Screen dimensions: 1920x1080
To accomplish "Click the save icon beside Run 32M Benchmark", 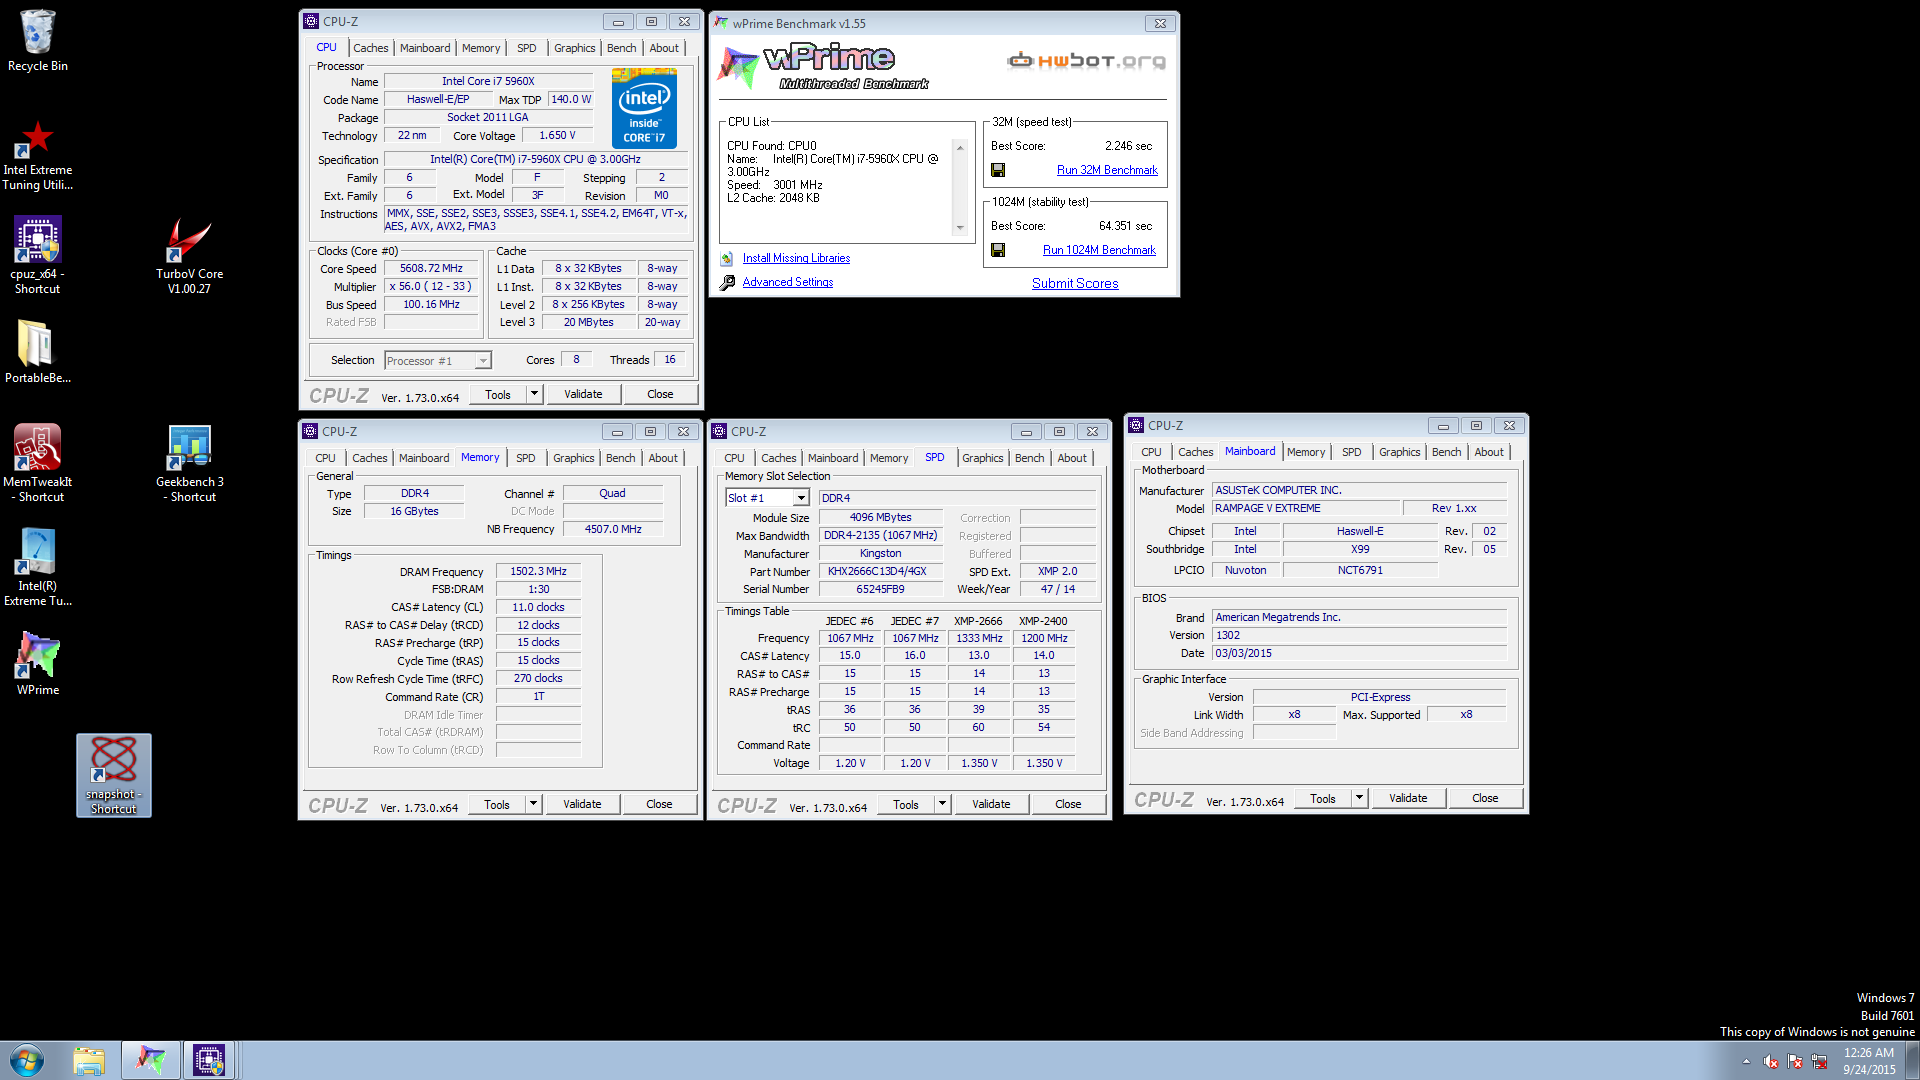I will pos(997,171).
